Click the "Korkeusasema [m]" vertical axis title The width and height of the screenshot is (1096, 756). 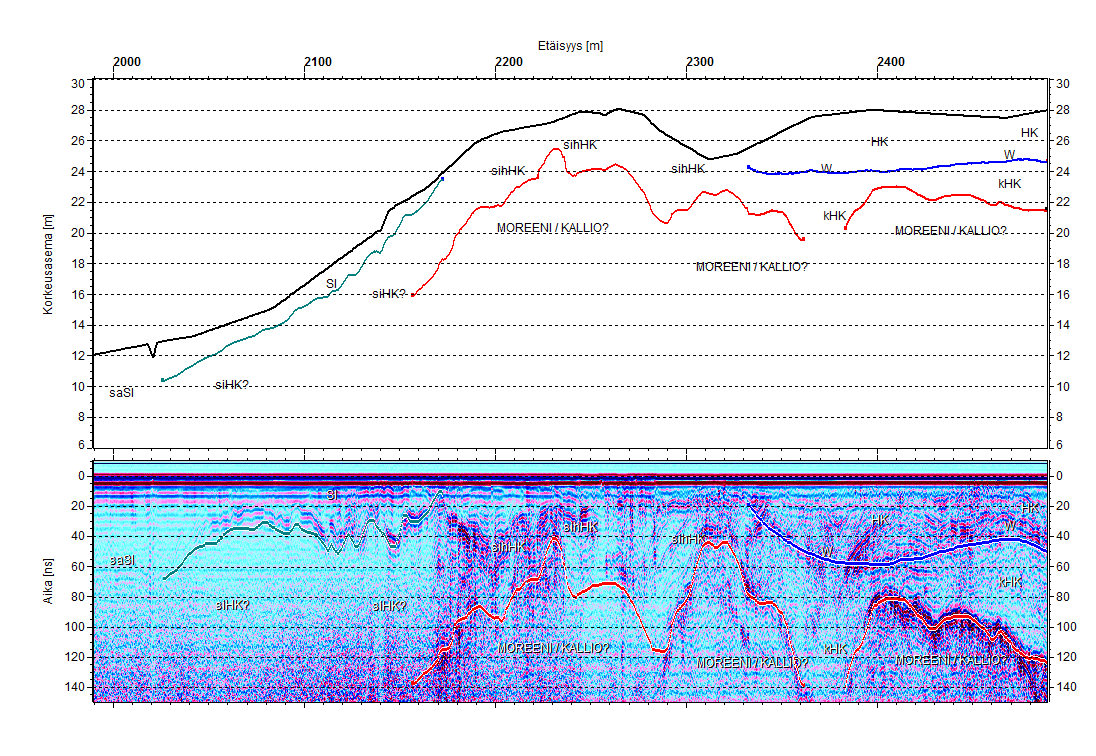tap(48, 264)
